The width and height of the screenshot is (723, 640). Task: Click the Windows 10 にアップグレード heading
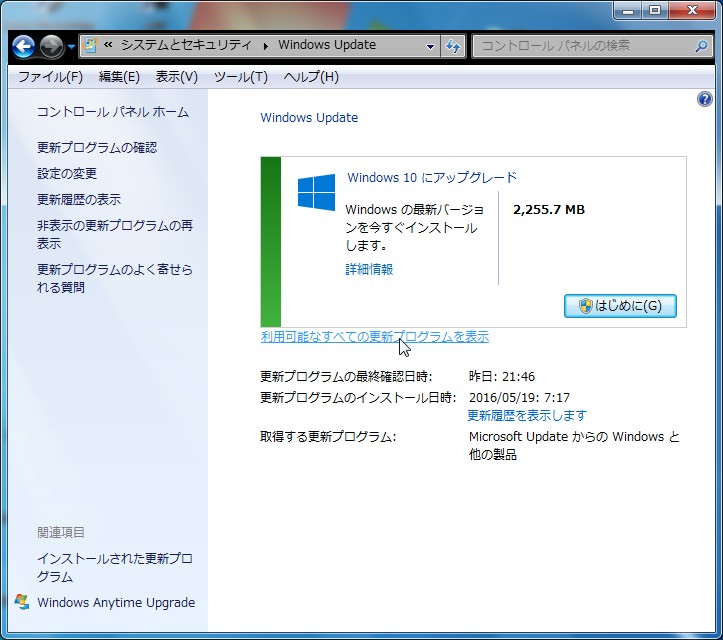click(x=432, y=178)
